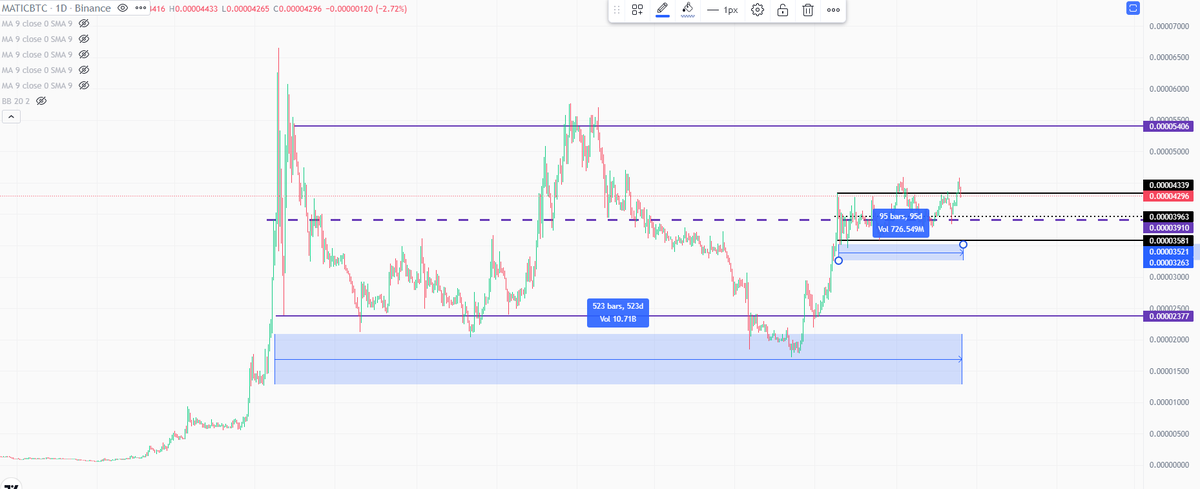The image size is (1200, 489).
Task: Click the 0.00007000 axis price value
Action: click(x=1170, y=26)
